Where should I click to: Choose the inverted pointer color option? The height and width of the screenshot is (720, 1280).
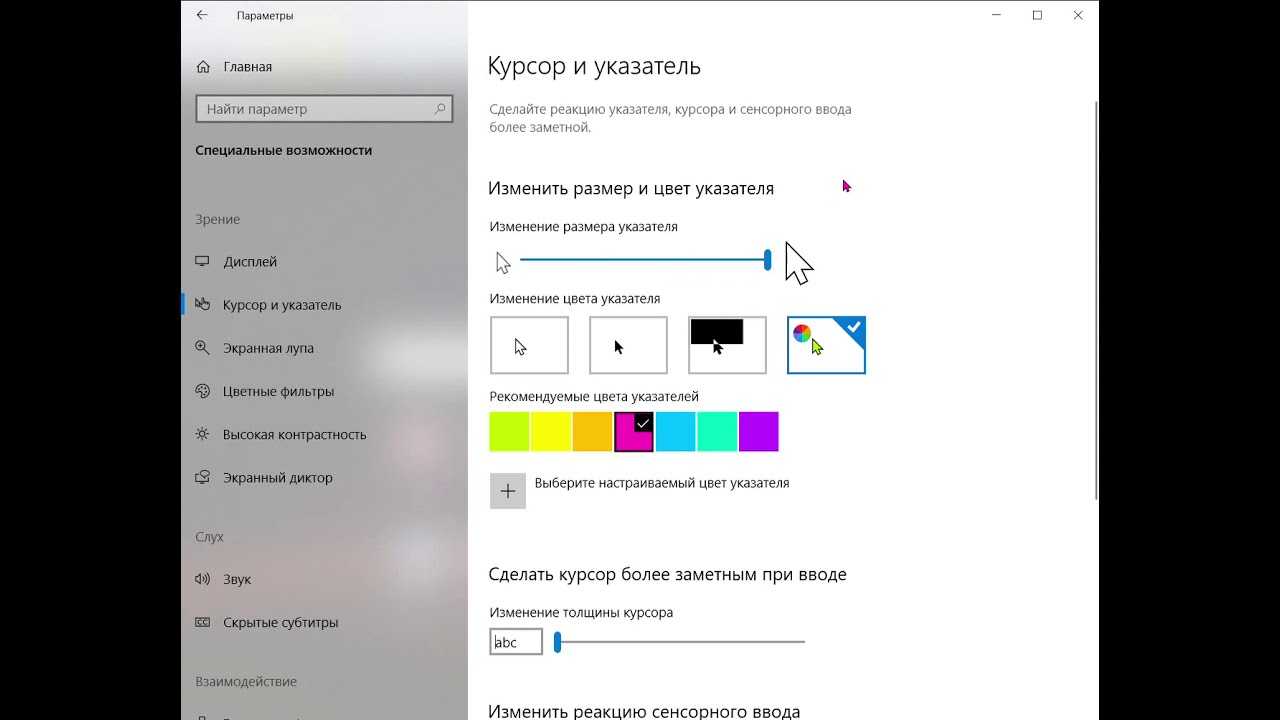727,345
